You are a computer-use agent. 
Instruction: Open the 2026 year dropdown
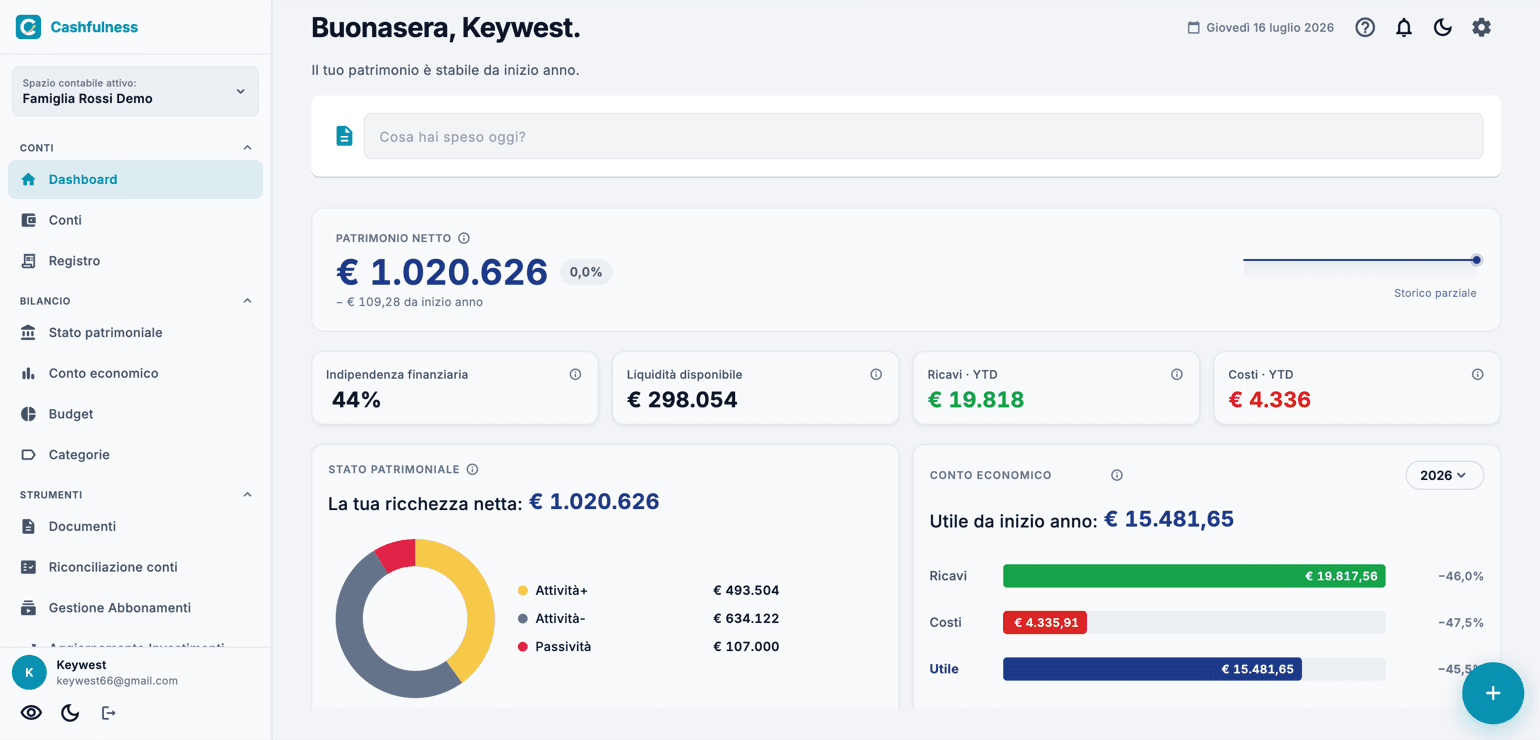coord(1444,475)
